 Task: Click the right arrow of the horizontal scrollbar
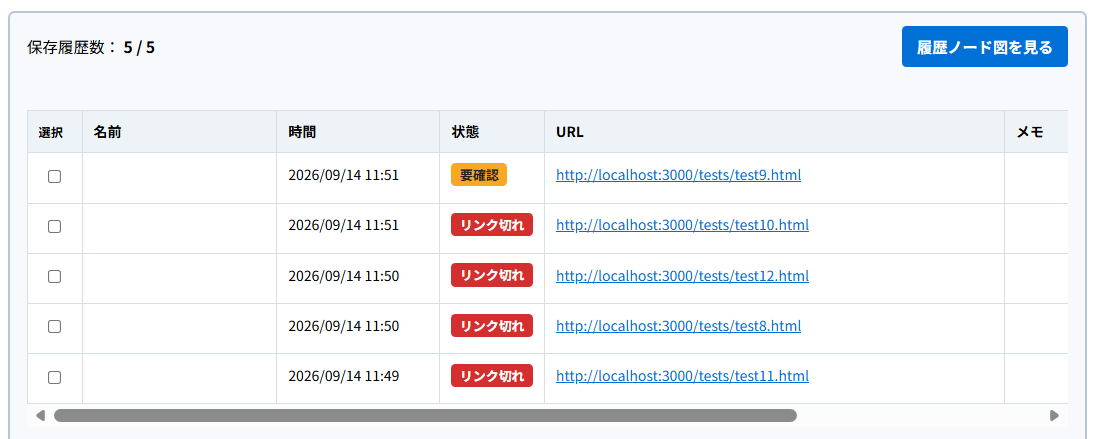pos(1054,415)
